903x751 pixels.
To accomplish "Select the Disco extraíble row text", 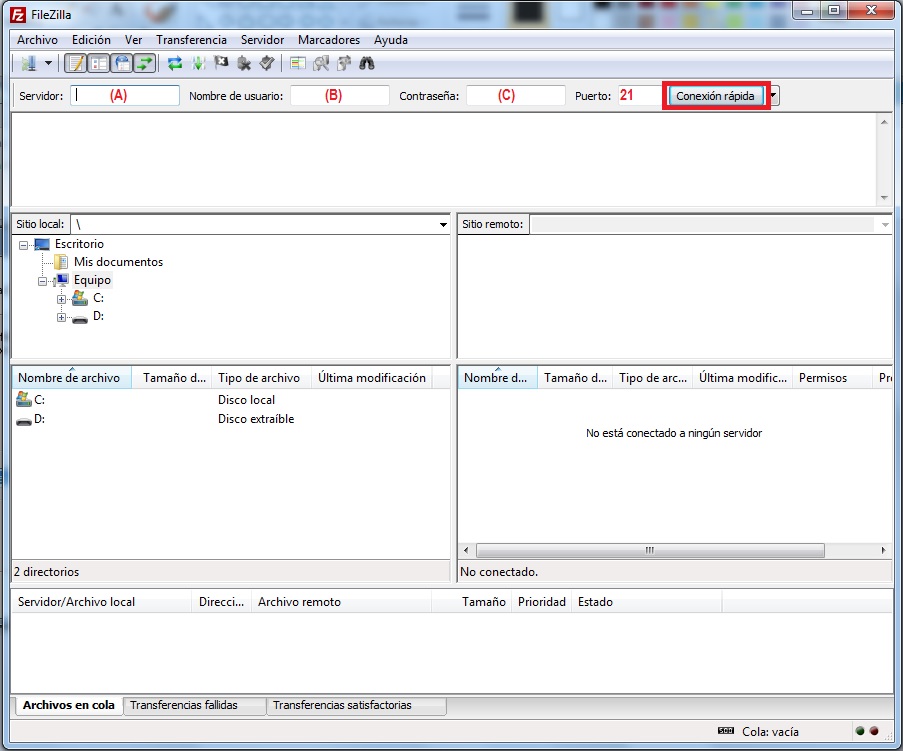I will pyautogui.click(x=256, y=419).
